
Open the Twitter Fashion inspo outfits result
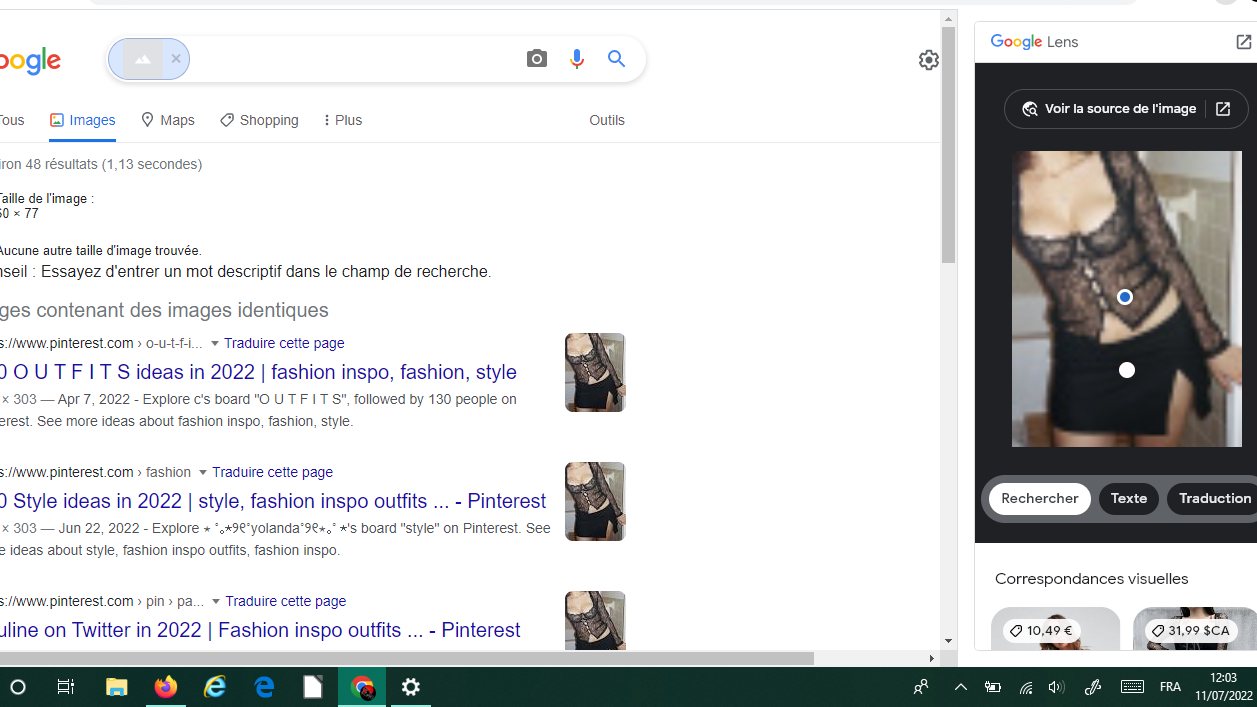(260, 630)
